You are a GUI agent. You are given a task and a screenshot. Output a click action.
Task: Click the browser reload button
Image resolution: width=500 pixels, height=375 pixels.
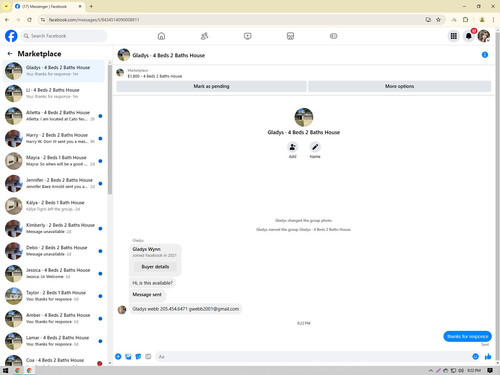coord(29,20)
